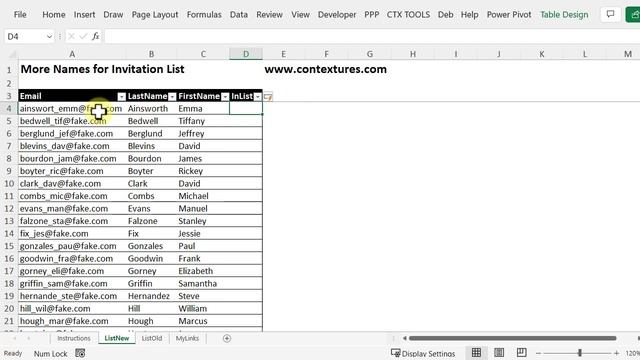Click horizontal scrollbar left arrow

(404, 338)
